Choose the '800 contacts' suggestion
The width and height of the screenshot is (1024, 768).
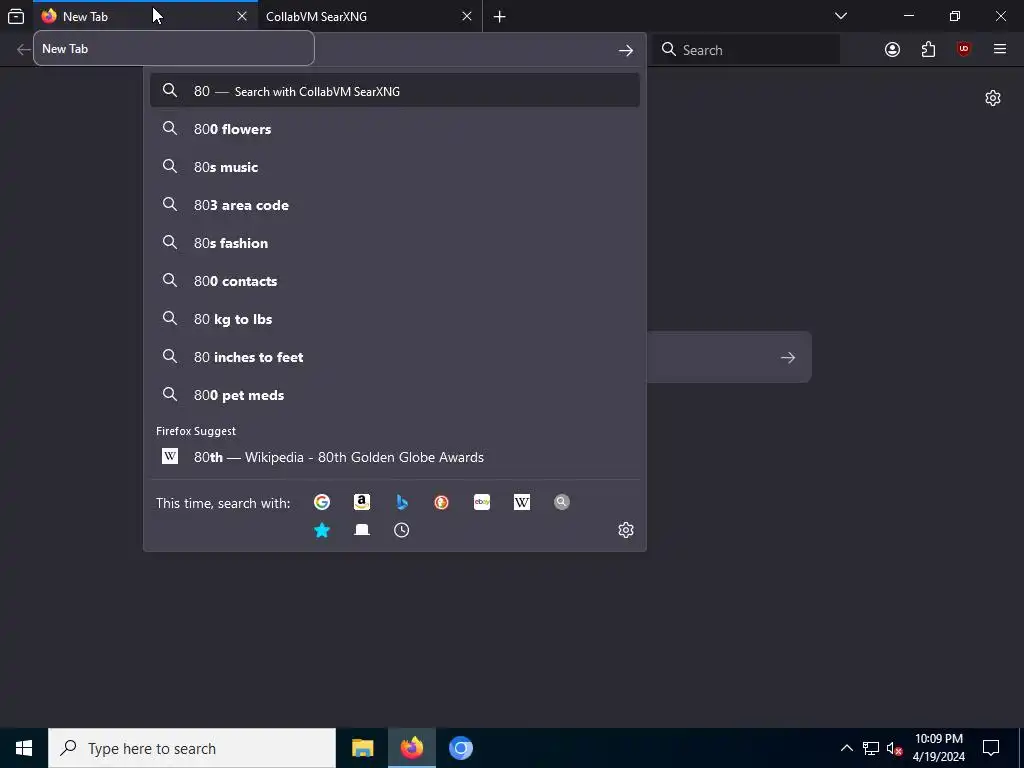pos(394,281)
